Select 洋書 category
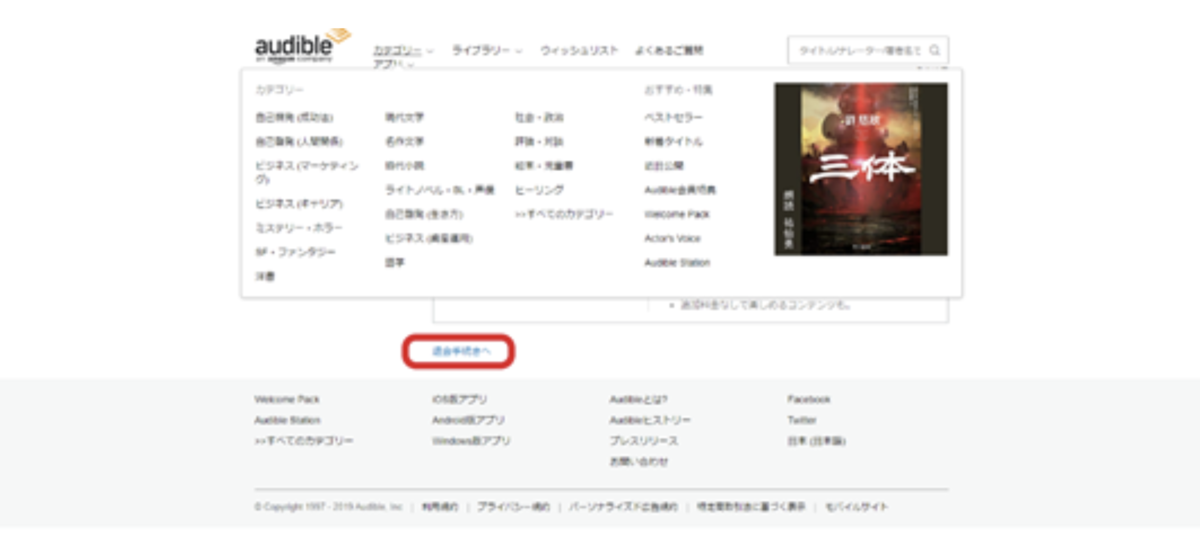Screen dimensions: 1200x541 pos(265,277)
